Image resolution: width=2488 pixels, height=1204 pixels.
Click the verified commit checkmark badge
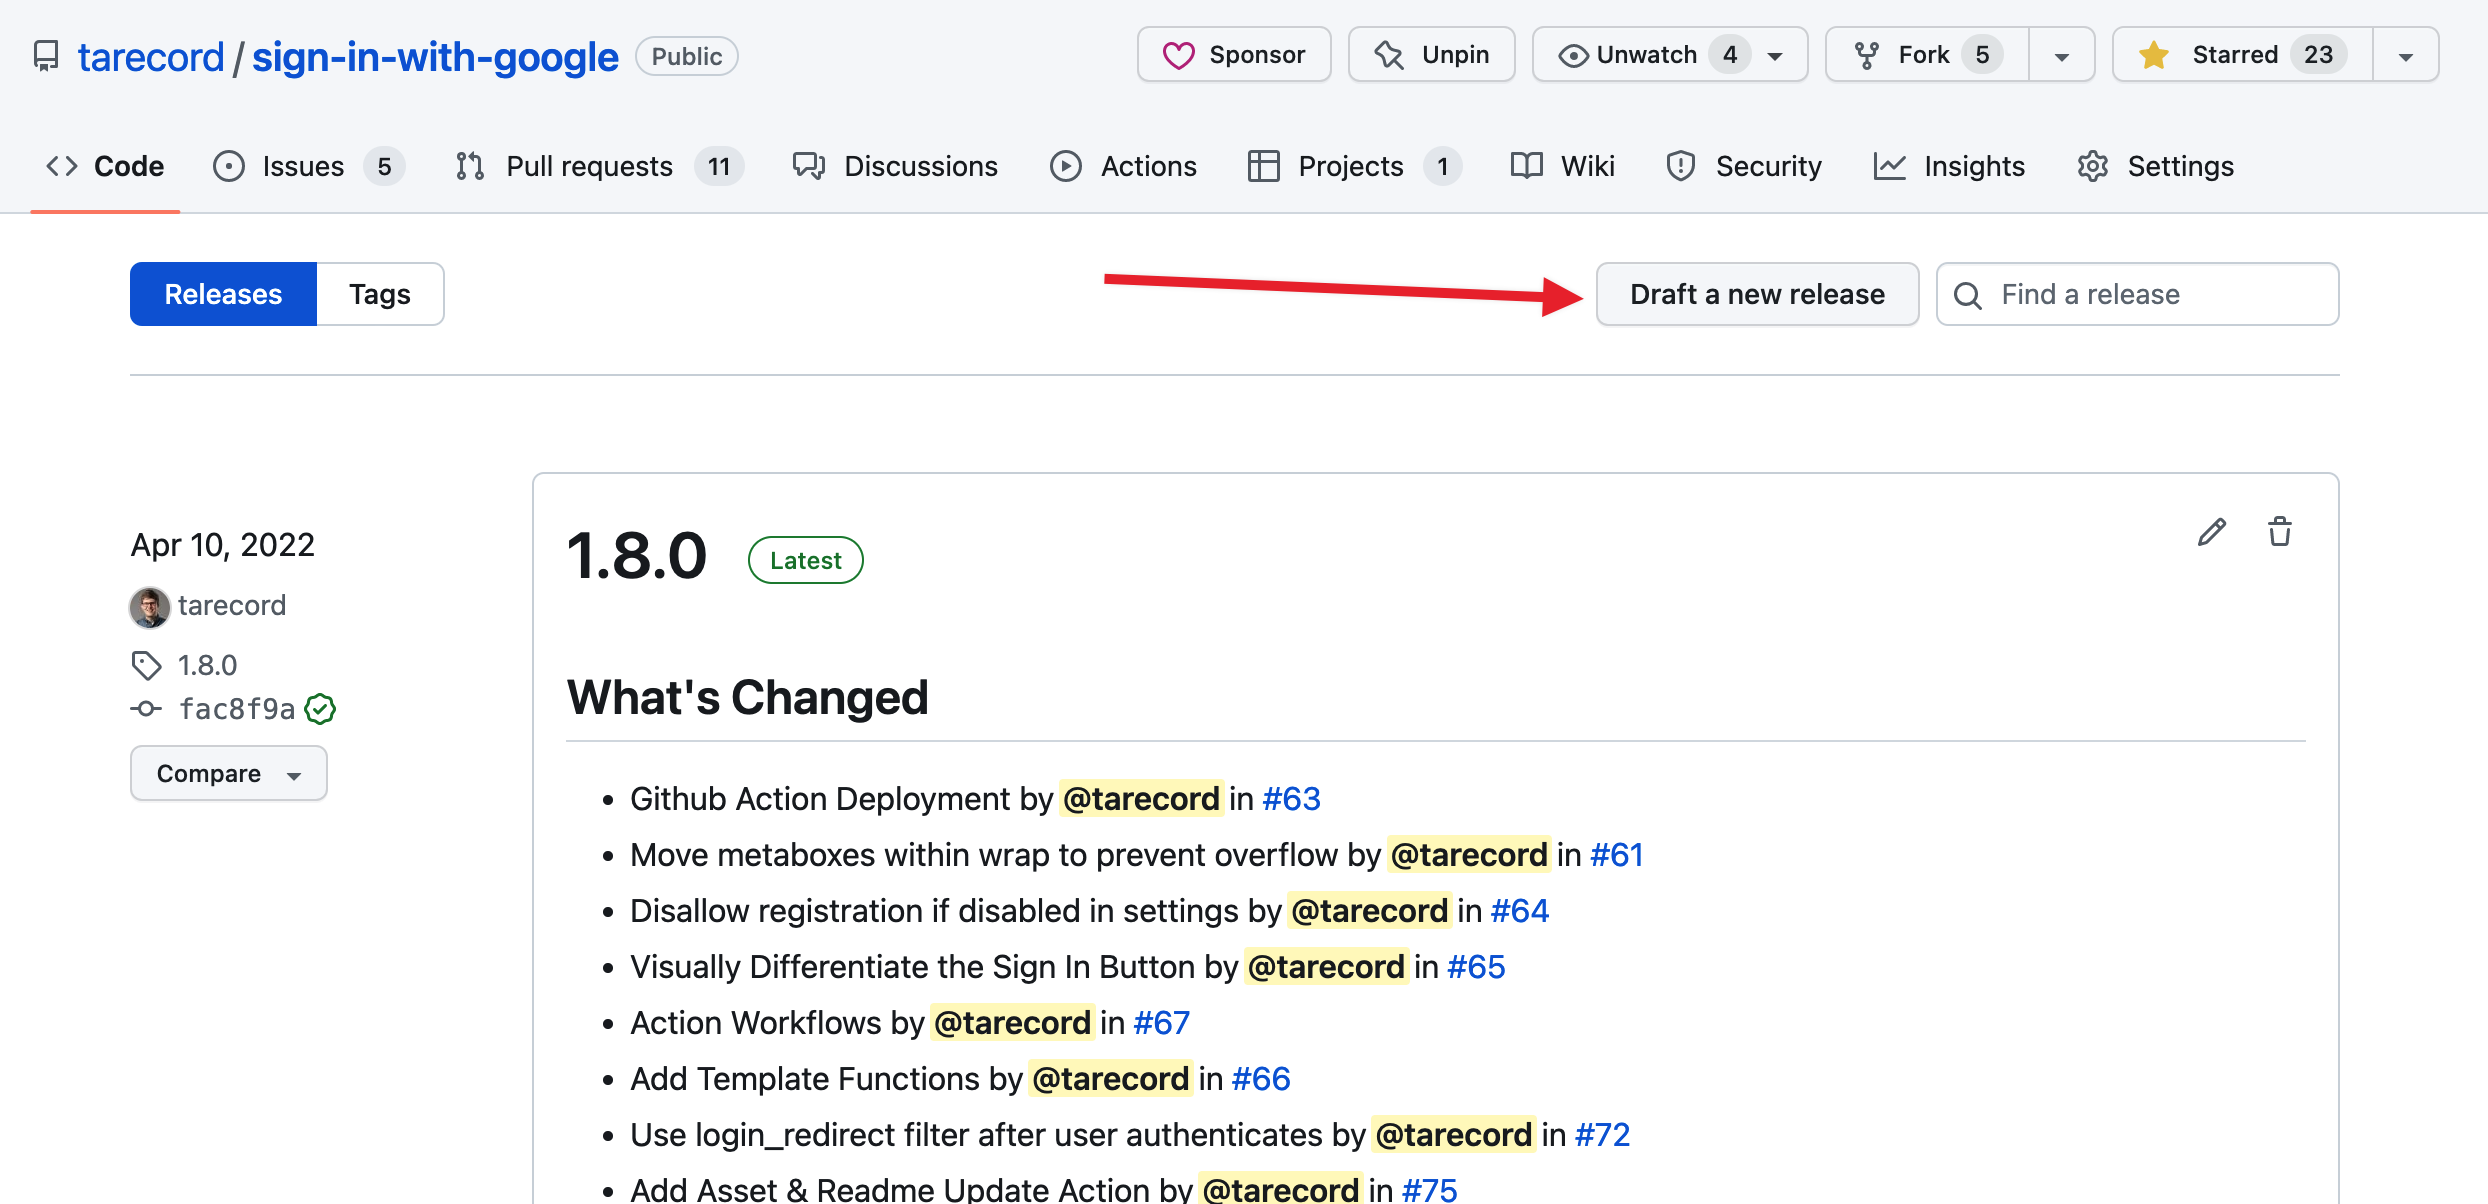click(320, 709)
